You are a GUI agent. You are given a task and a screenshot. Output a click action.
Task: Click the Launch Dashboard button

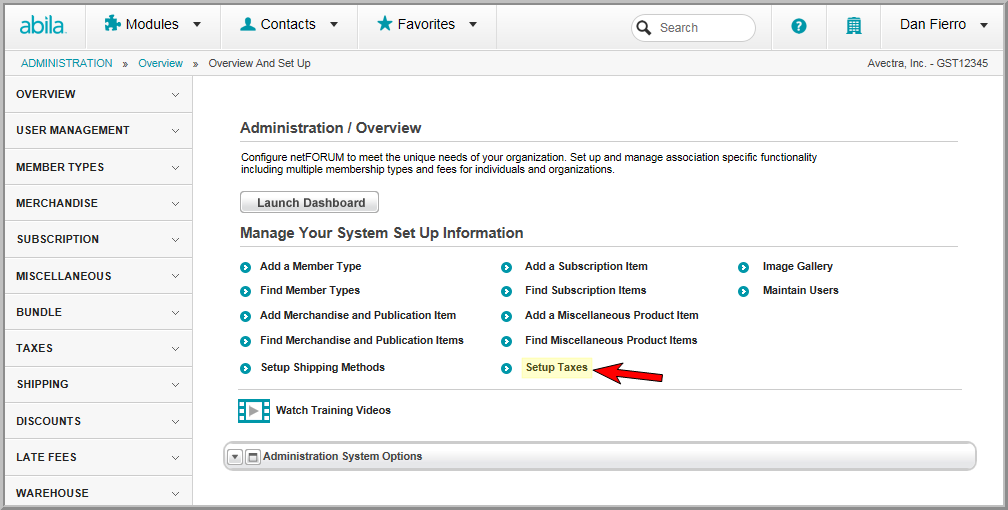(309, 203)
